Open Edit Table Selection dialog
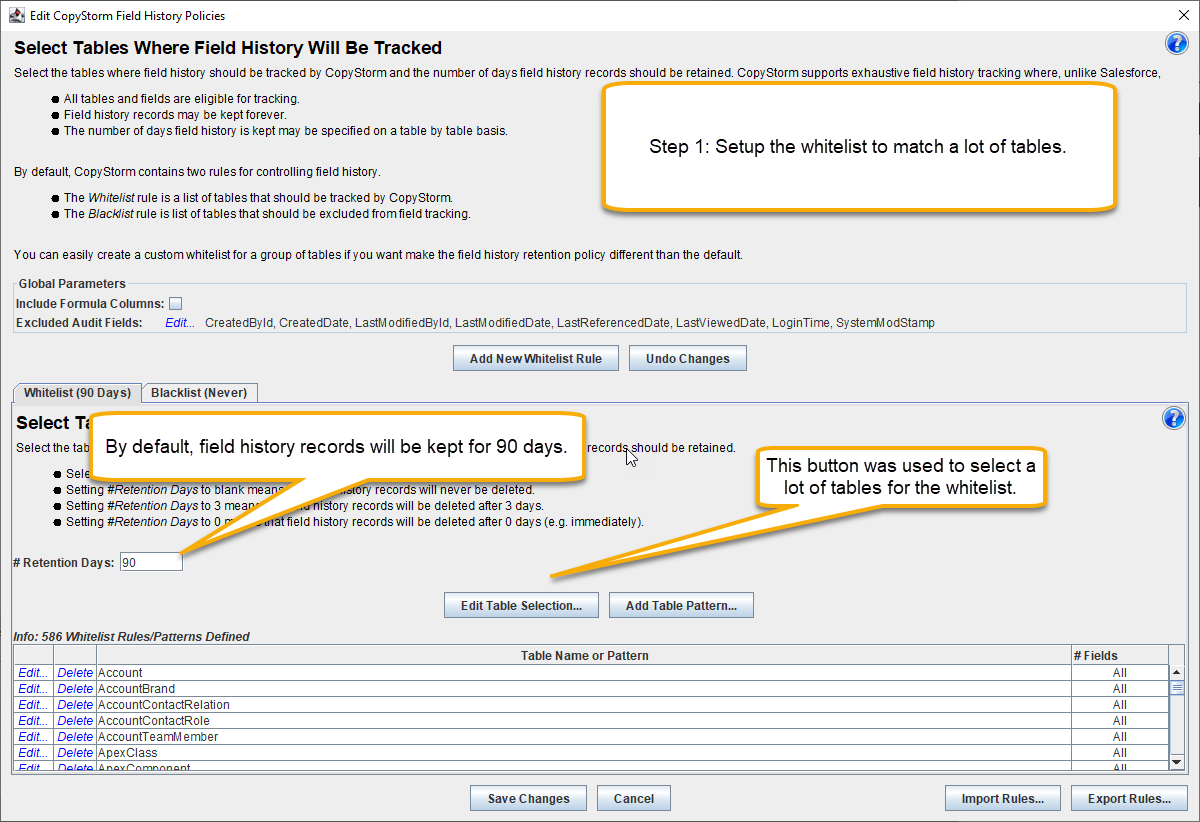This screenshot has height=822, width=1200. (521, 605)
